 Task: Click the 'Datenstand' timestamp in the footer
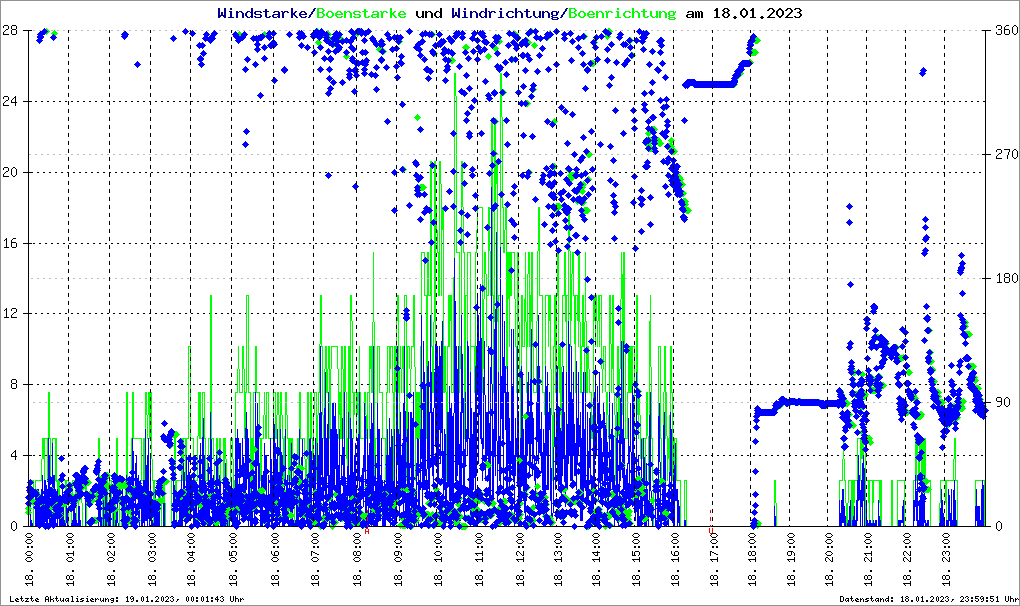tap(924, 598)
